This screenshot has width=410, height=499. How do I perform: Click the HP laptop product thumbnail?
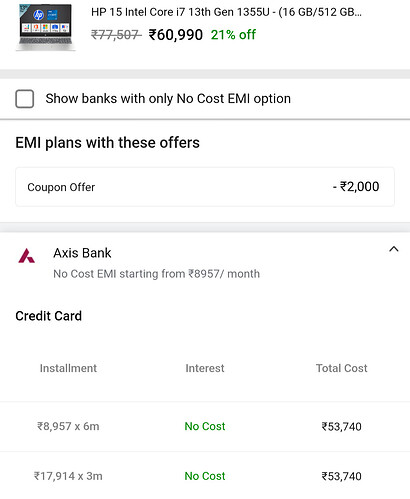pyautogui.click(x=46, y=27)
